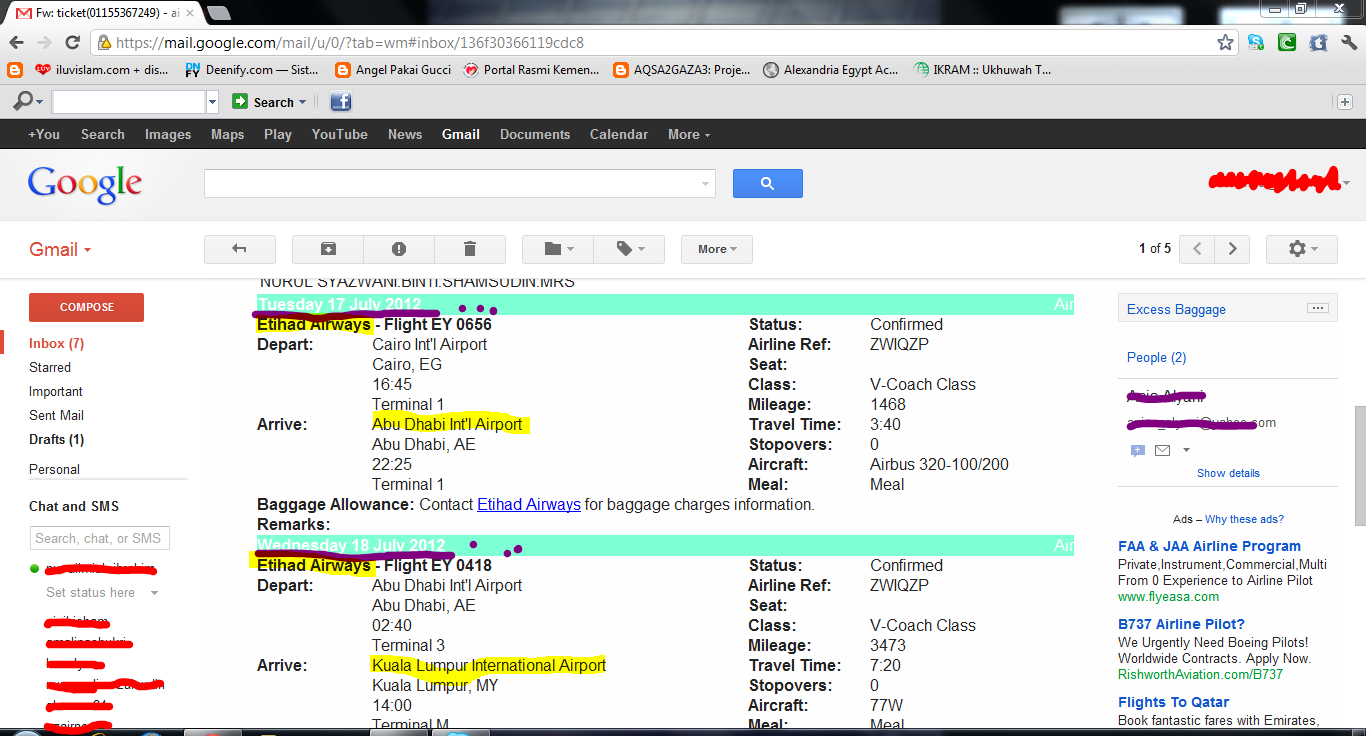Open the Move to folder menu
Viewport: 1366px width, 736px height.
(x=558, y=249)
